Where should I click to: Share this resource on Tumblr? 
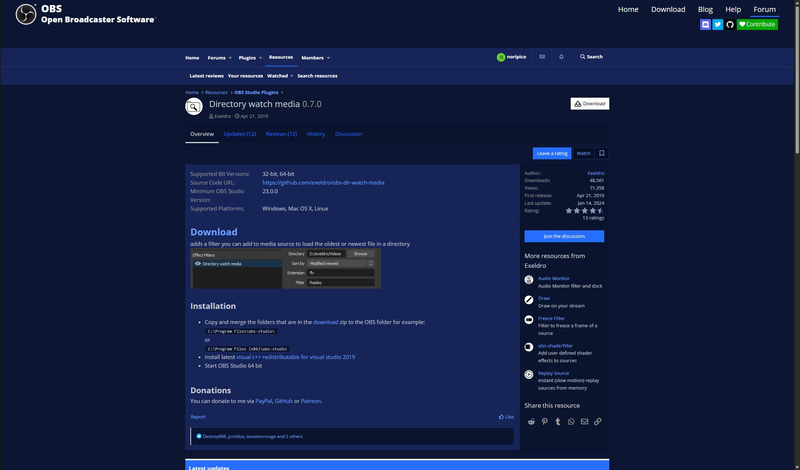(x=558, y=422)
